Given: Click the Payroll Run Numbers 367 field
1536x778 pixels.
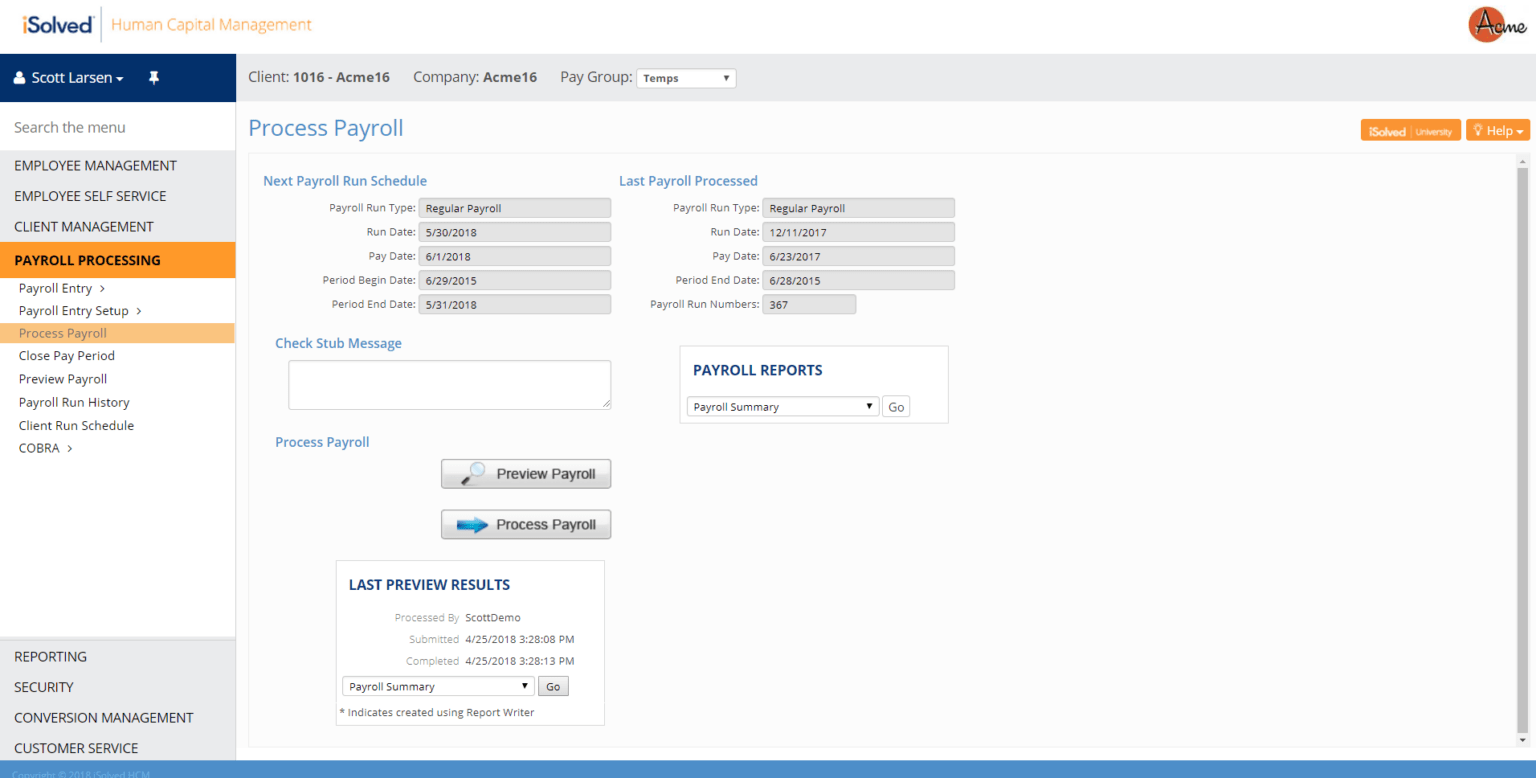Looking at the screenshot, I should [x=809, y=304].
